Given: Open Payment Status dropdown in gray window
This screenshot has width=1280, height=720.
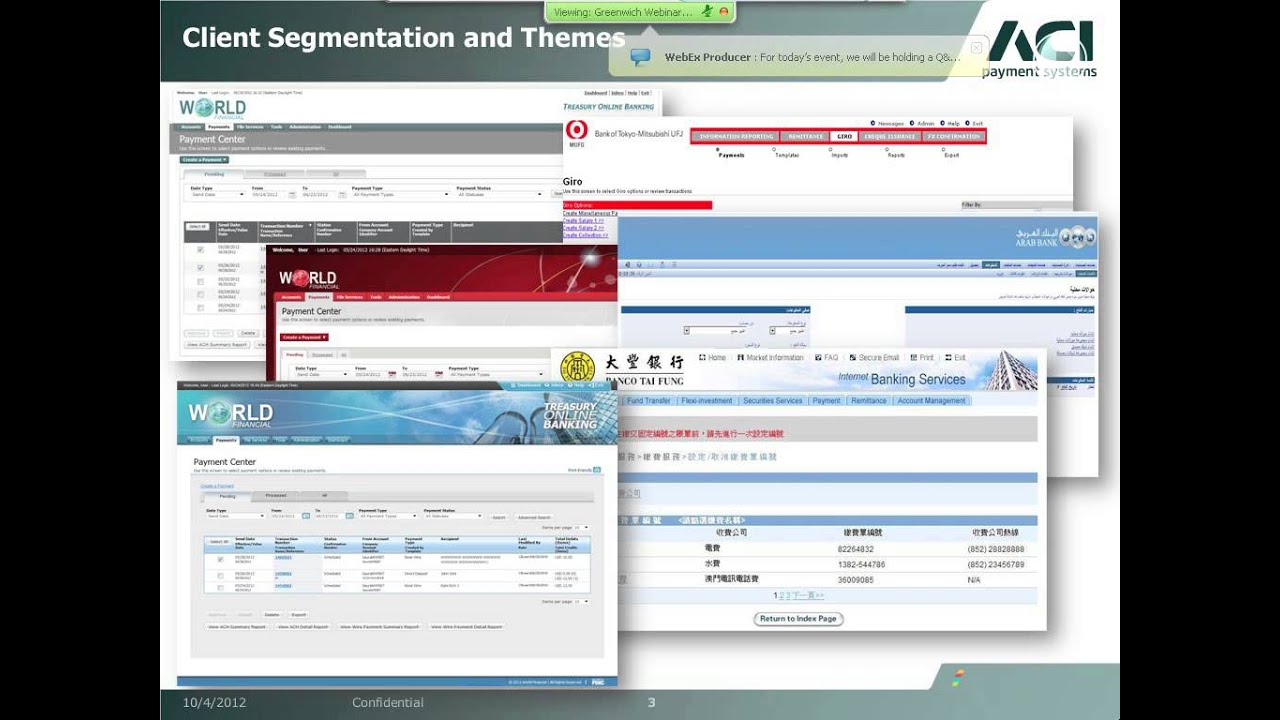Looking at the screenshot, I should (500, 194).
